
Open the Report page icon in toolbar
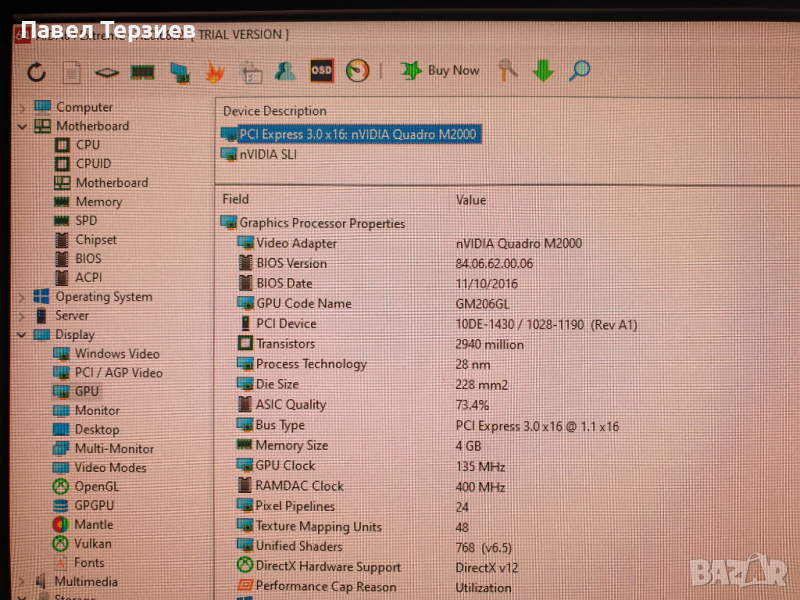click(71, 72)
